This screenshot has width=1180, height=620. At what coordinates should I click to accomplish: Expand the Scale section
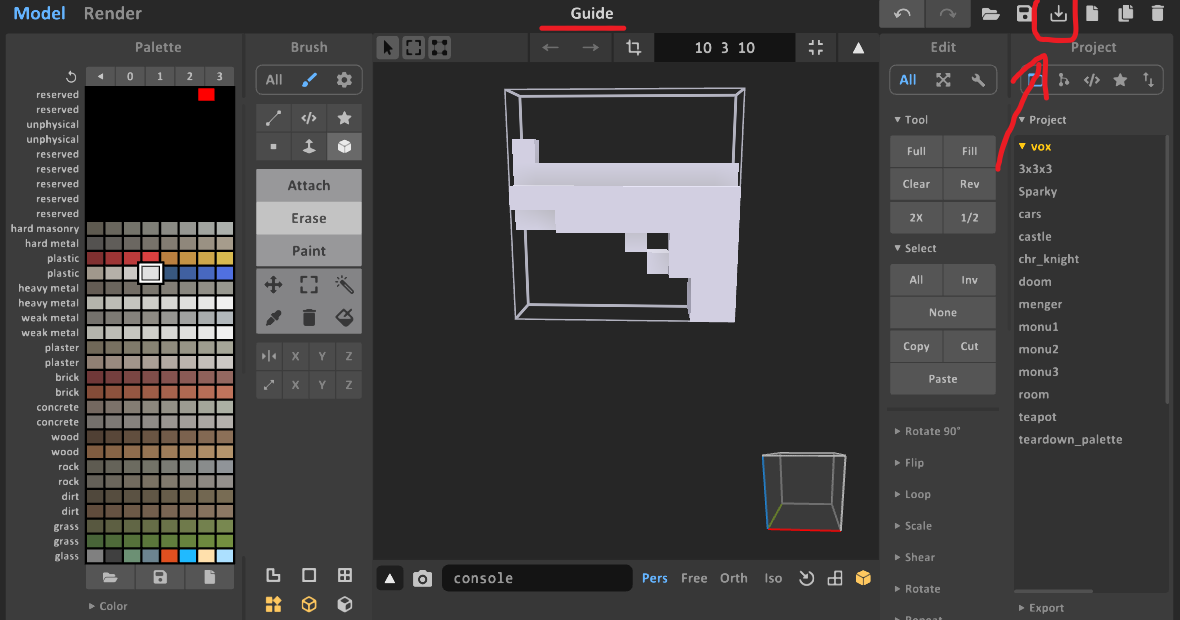[x=913, y=526]
